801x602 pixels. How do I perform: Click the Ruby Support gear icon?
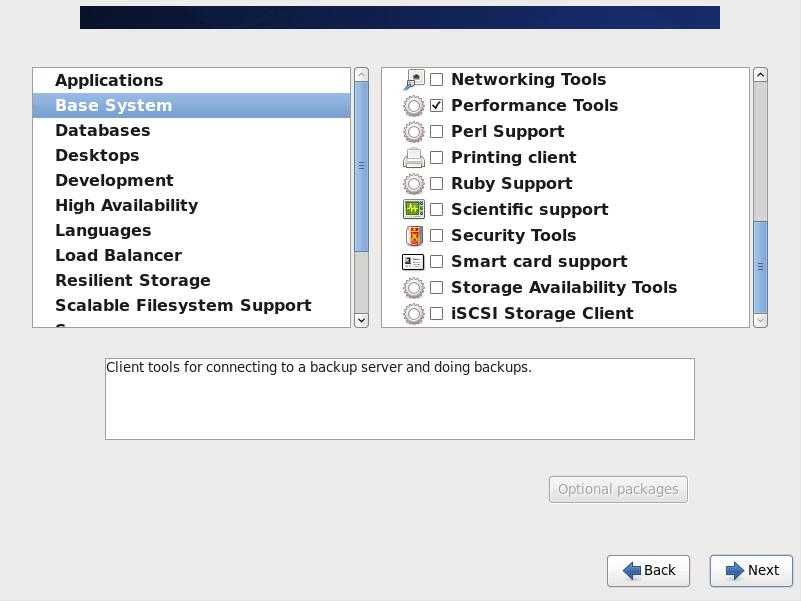[414, 183]
